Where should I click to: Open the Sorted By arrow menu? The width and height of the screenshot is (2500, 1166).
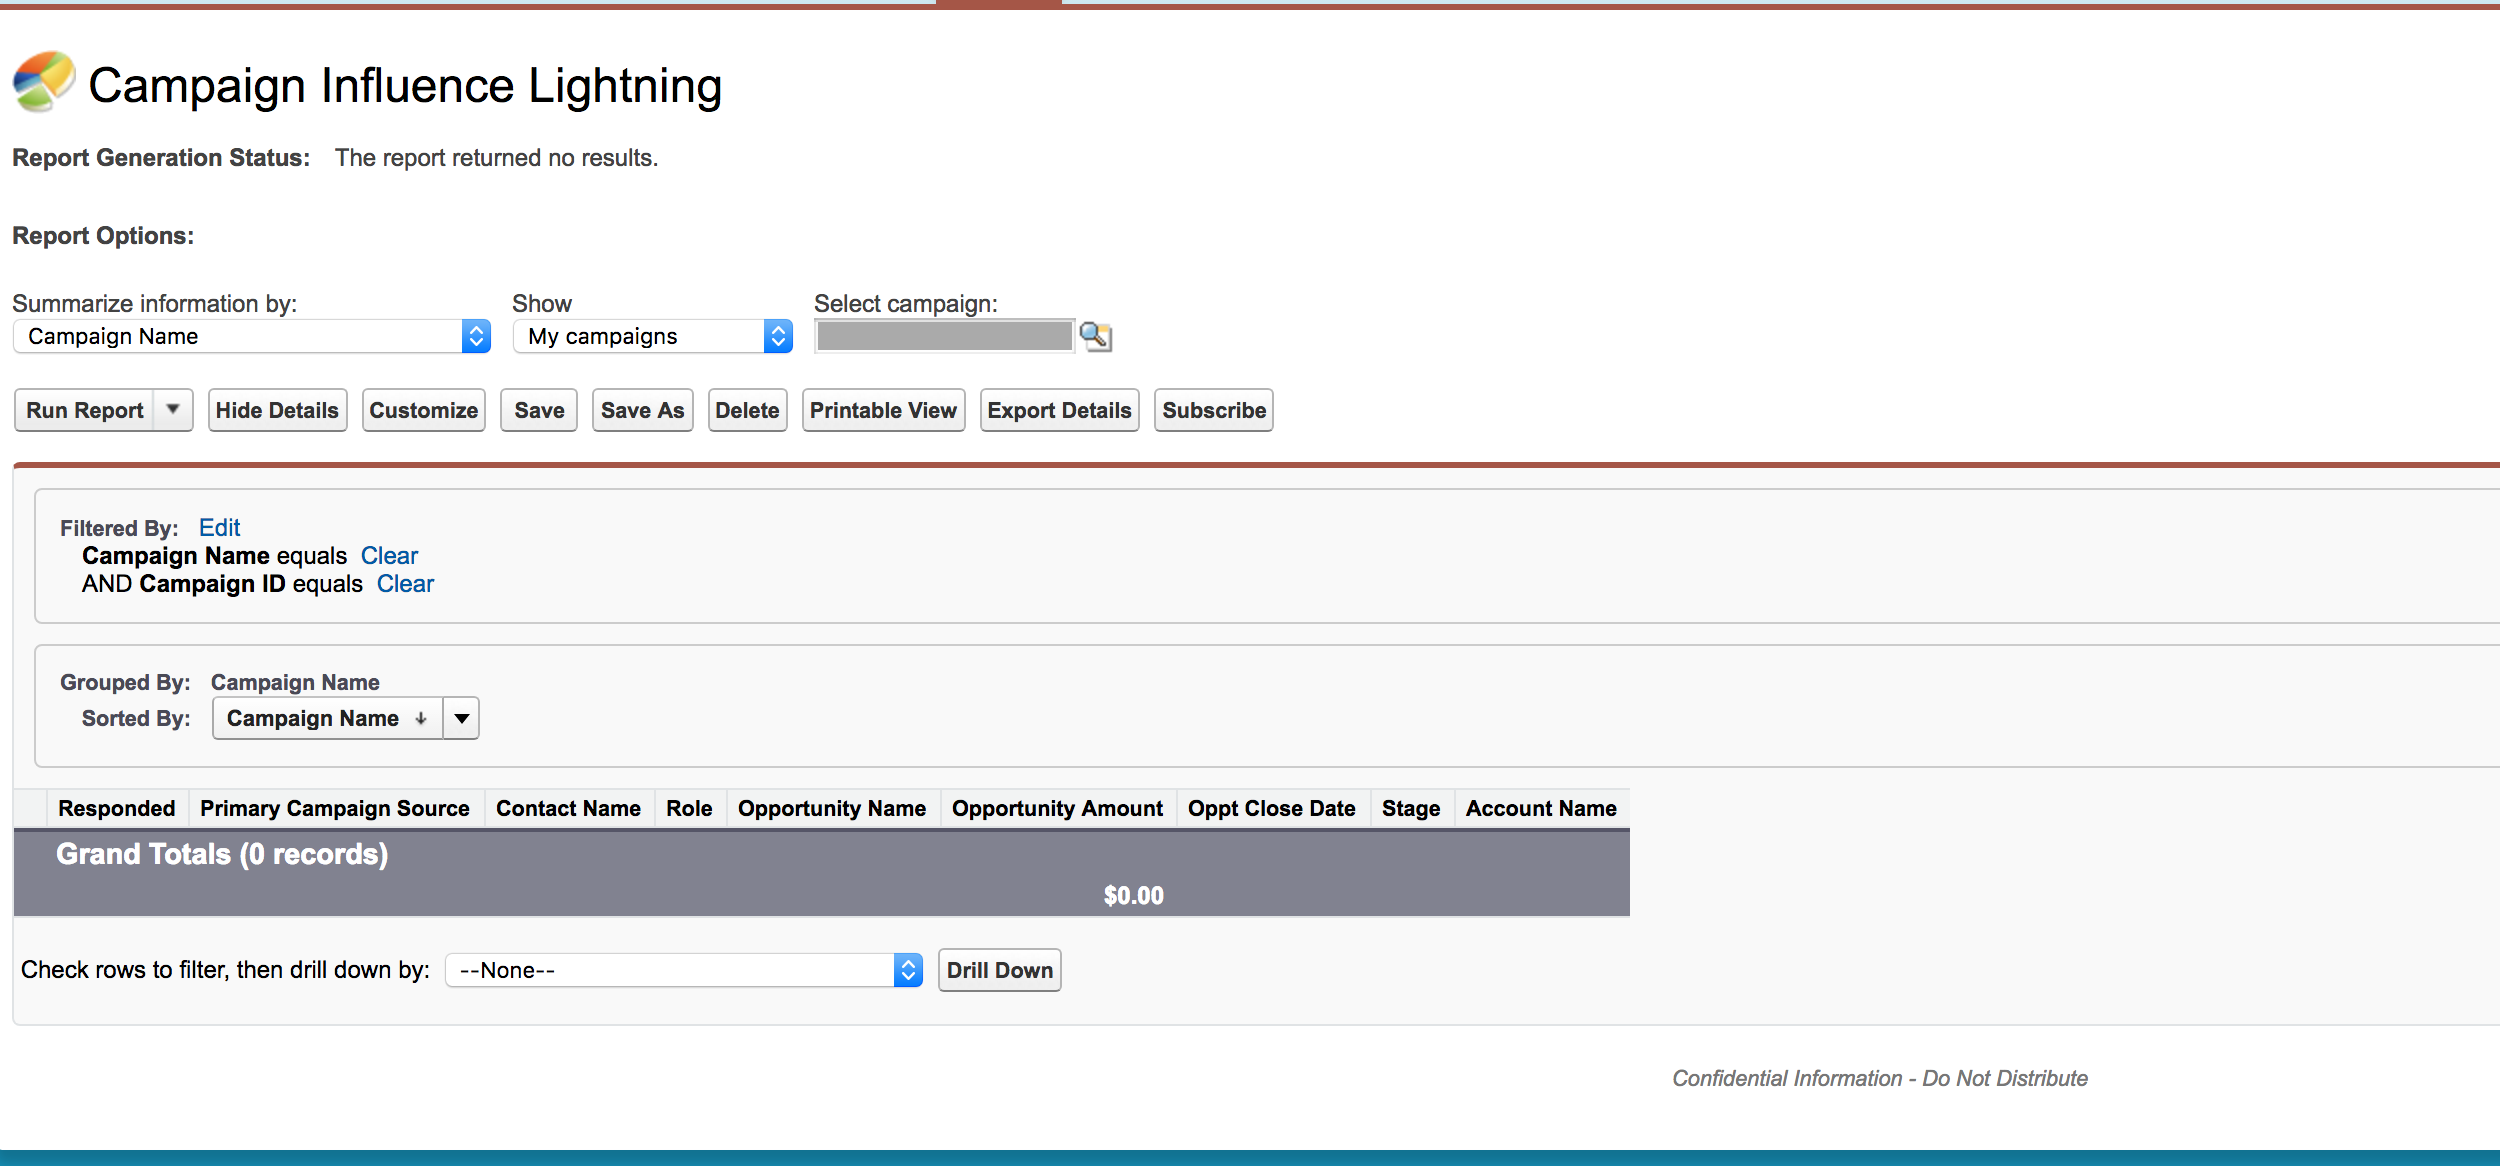pos(461,718)
